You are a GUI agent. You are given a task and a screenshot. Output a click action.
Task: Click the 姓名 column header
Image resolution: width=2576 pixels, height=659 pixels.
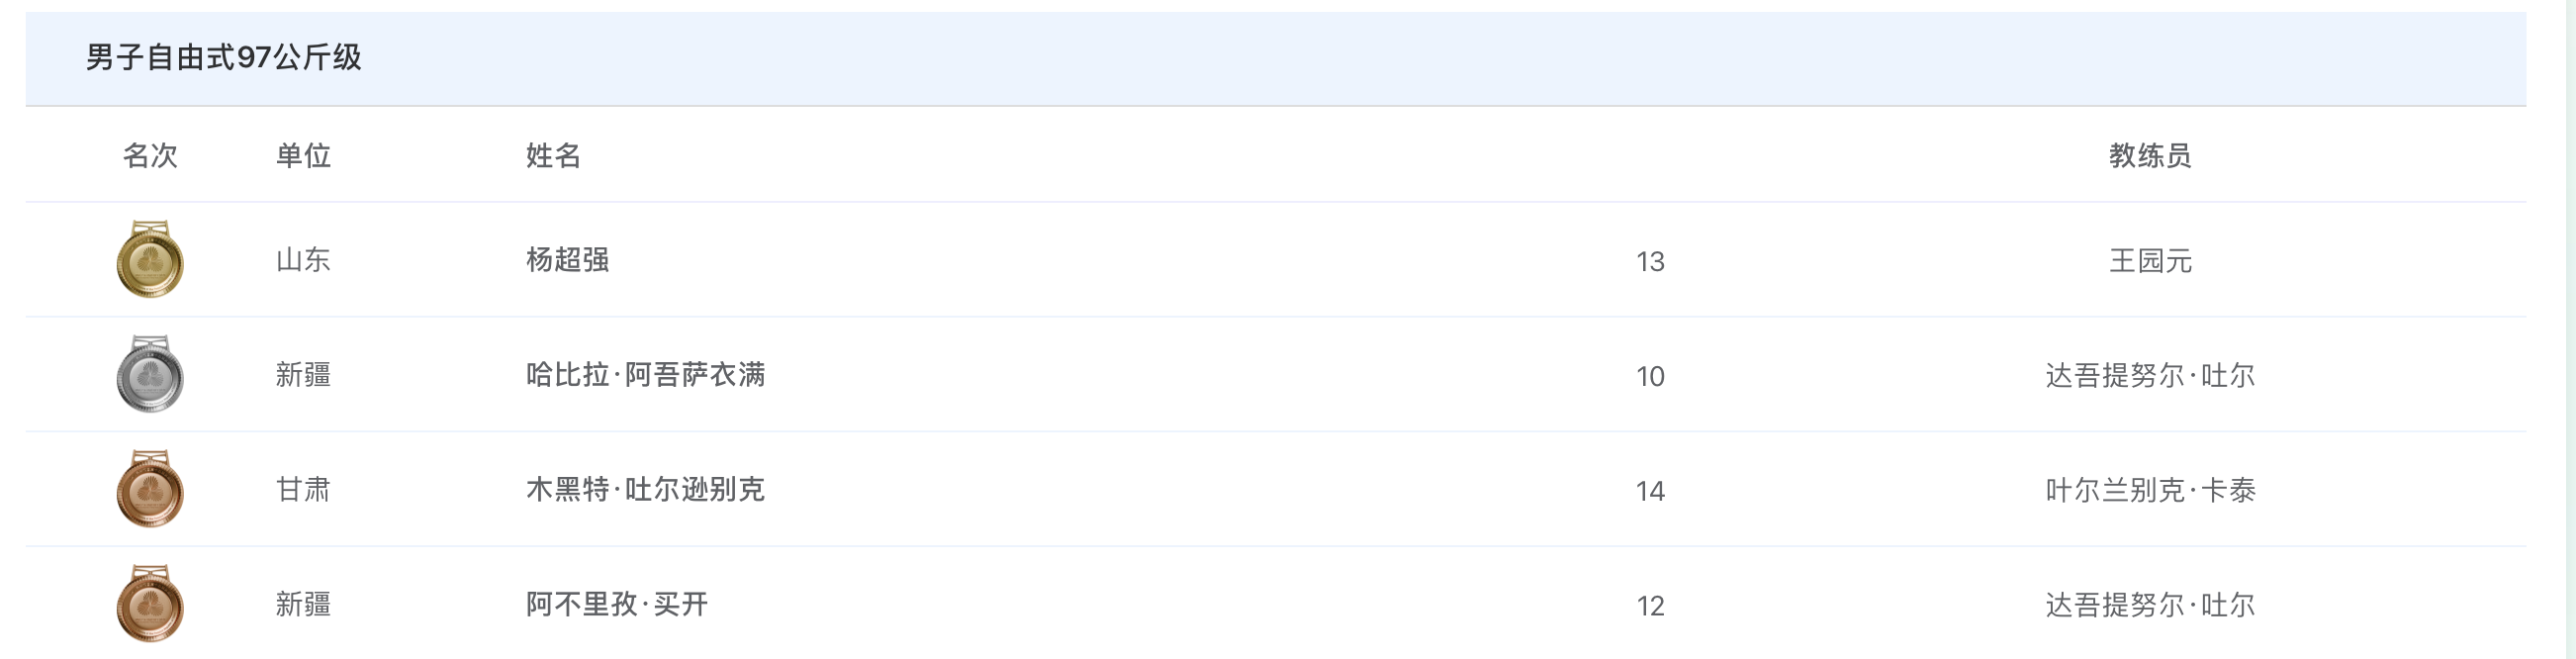pyautogui.click(x=553, y=155)
